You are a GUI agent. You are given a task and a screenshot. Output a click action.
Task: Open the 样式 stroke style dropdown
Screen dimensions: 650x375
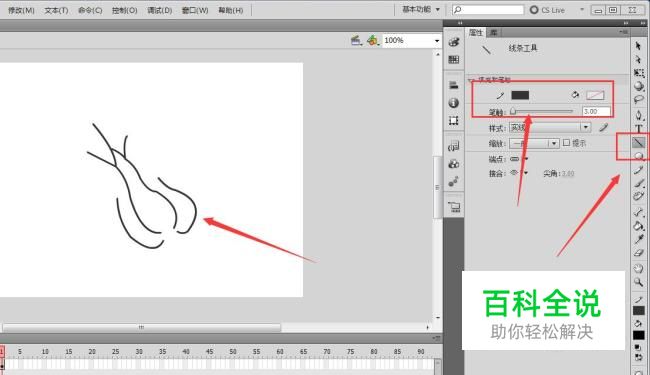click(x=550, y=128)
